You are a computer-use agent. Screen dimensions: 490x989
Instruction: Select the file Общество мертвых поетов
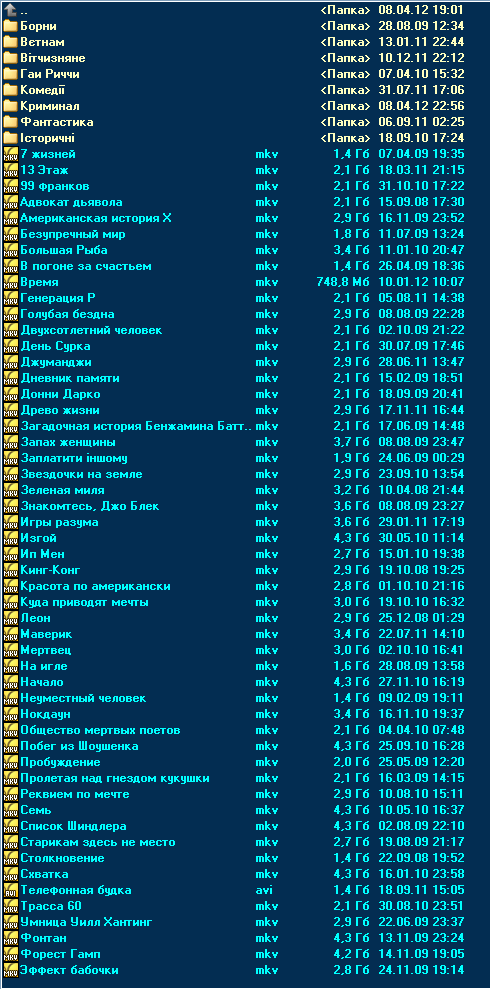point(100,730)
